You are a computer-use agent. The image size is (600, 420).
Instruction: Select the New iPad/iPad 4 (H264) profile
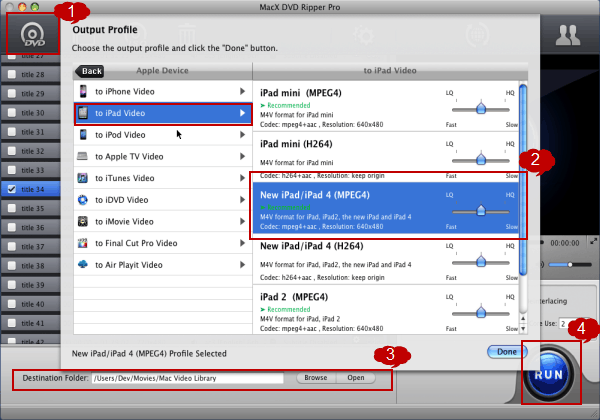(x=386, y=261)
